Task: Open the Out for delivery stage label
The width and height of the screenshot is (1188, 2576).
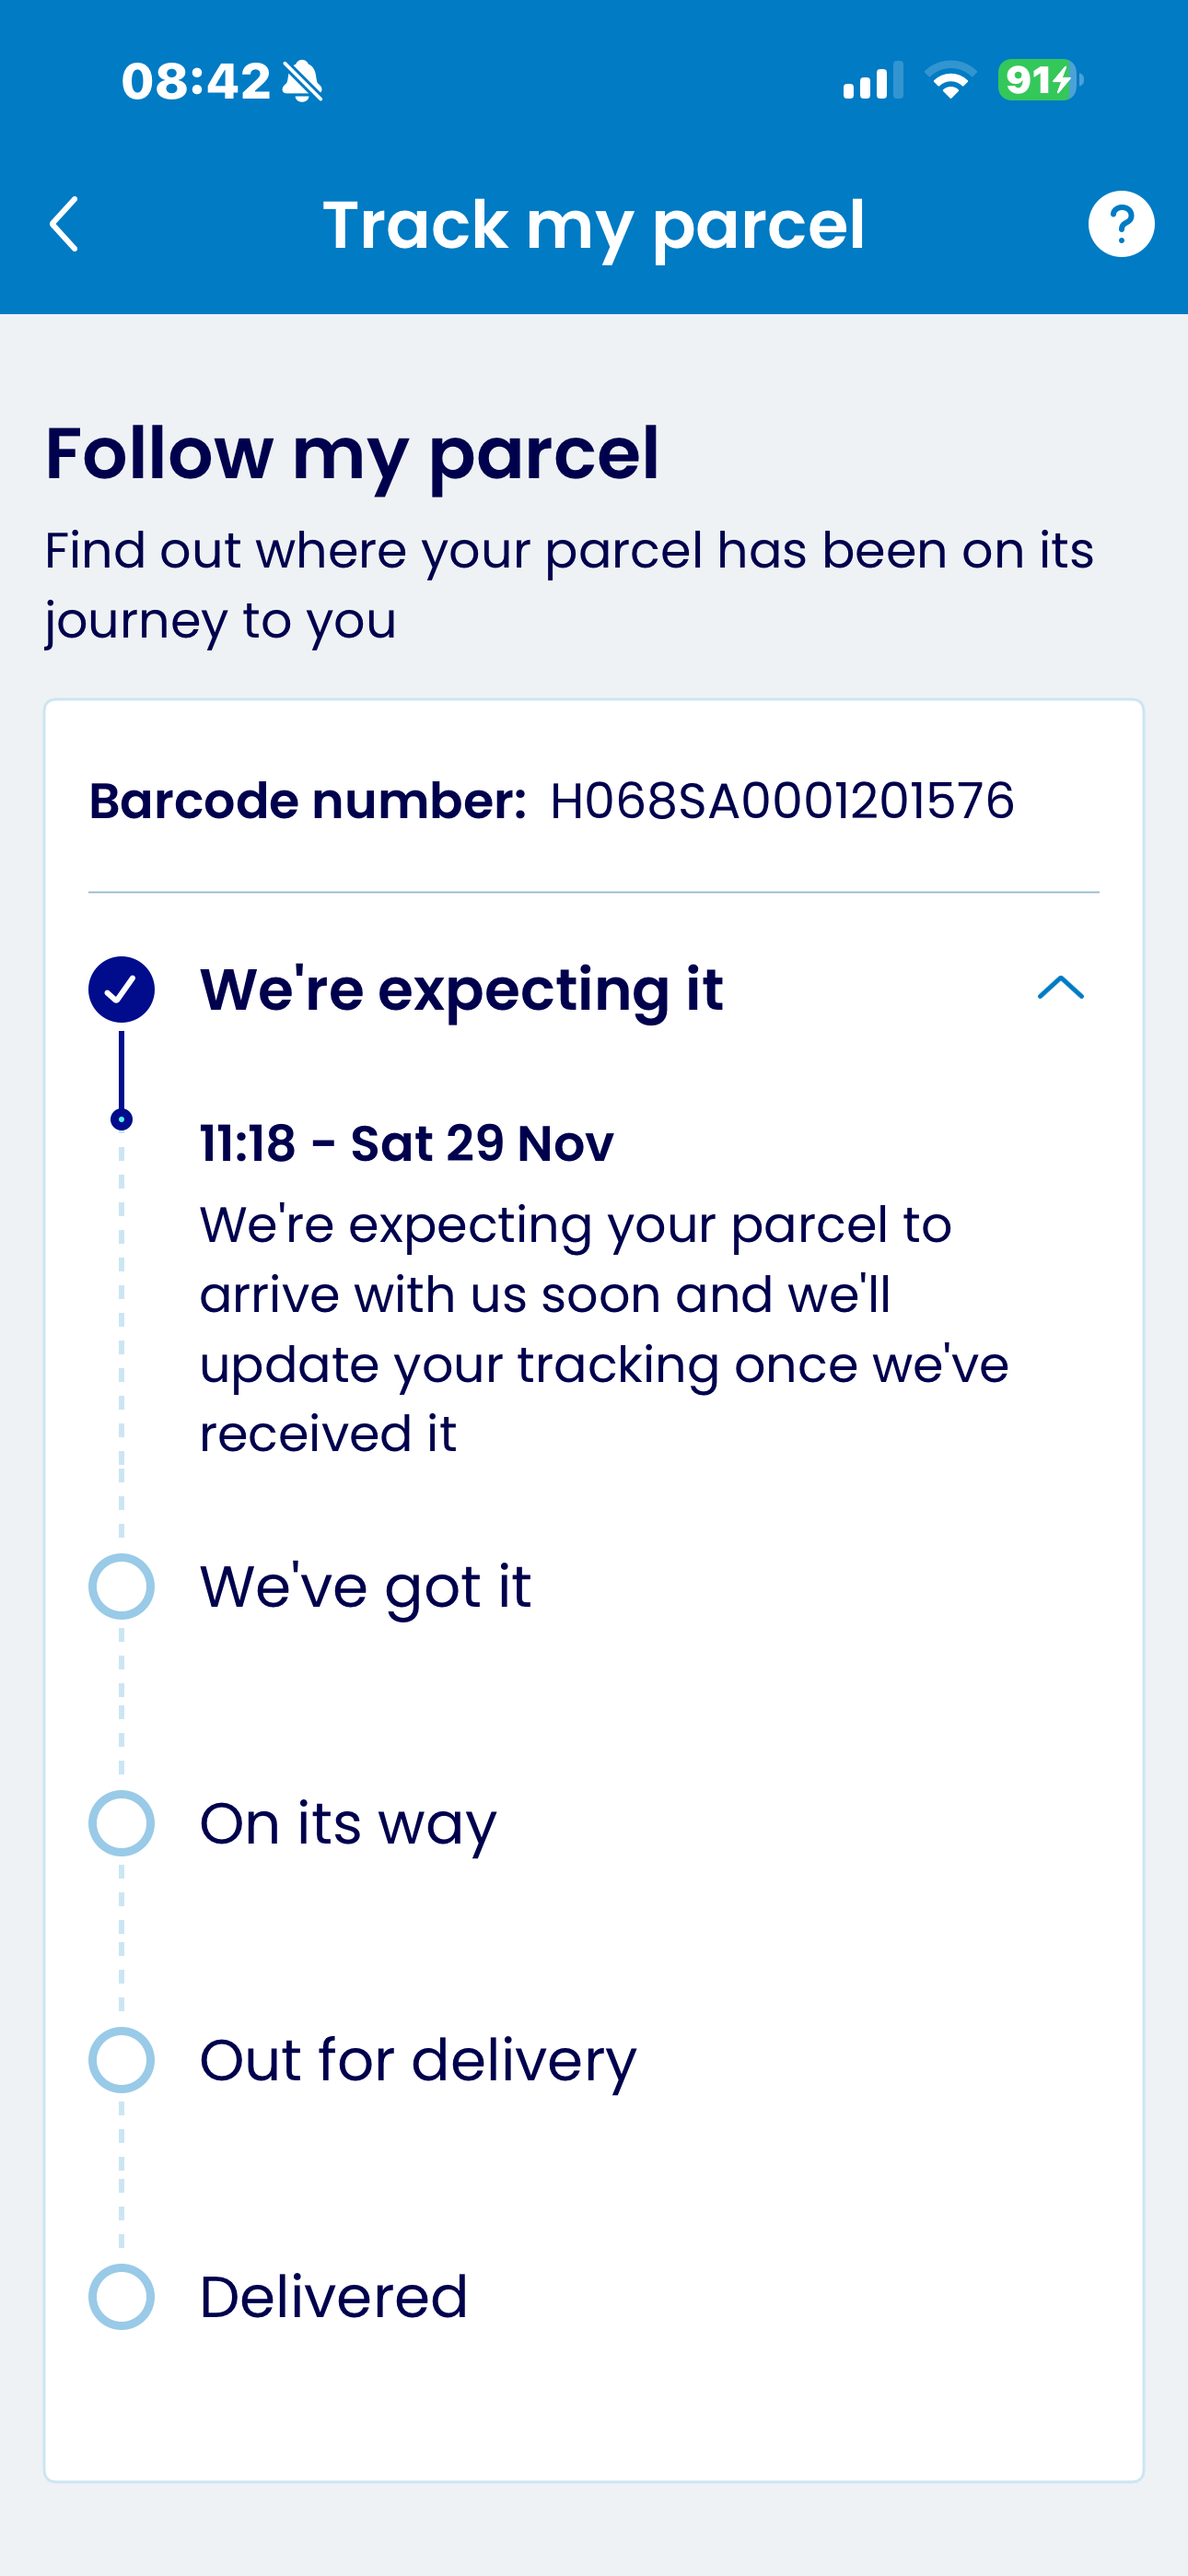Action: tap(418, 2061)
